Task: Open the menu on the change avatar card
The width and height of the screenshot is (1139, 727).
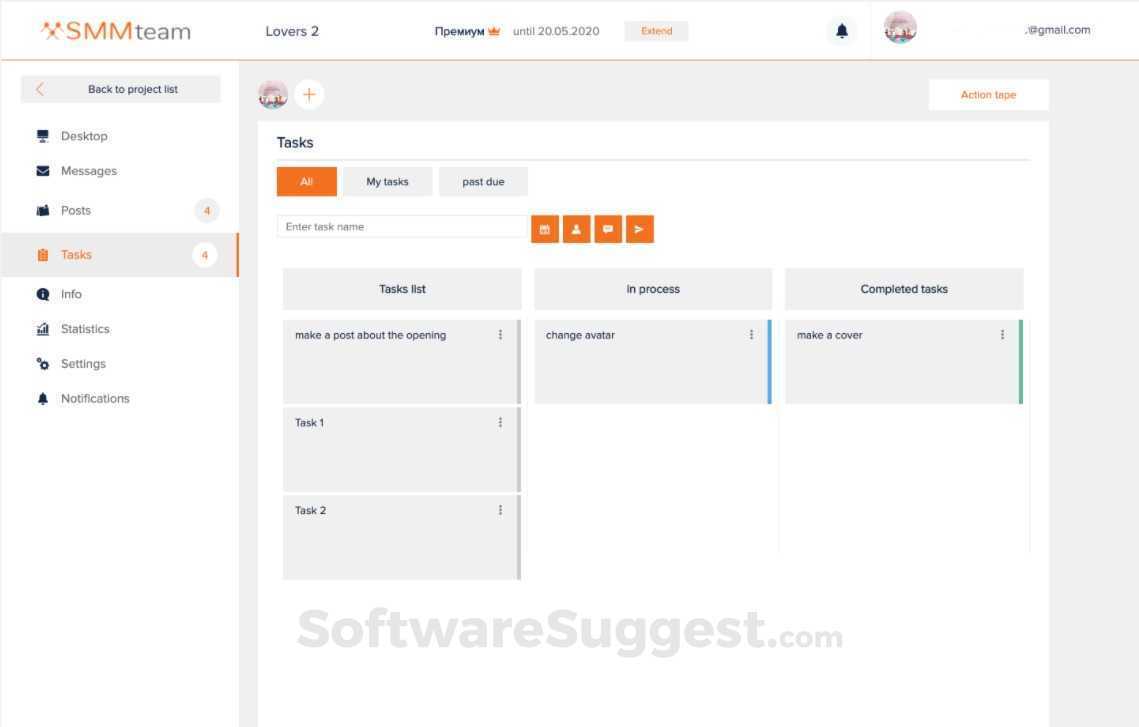Action: click(x=751, y=335)
